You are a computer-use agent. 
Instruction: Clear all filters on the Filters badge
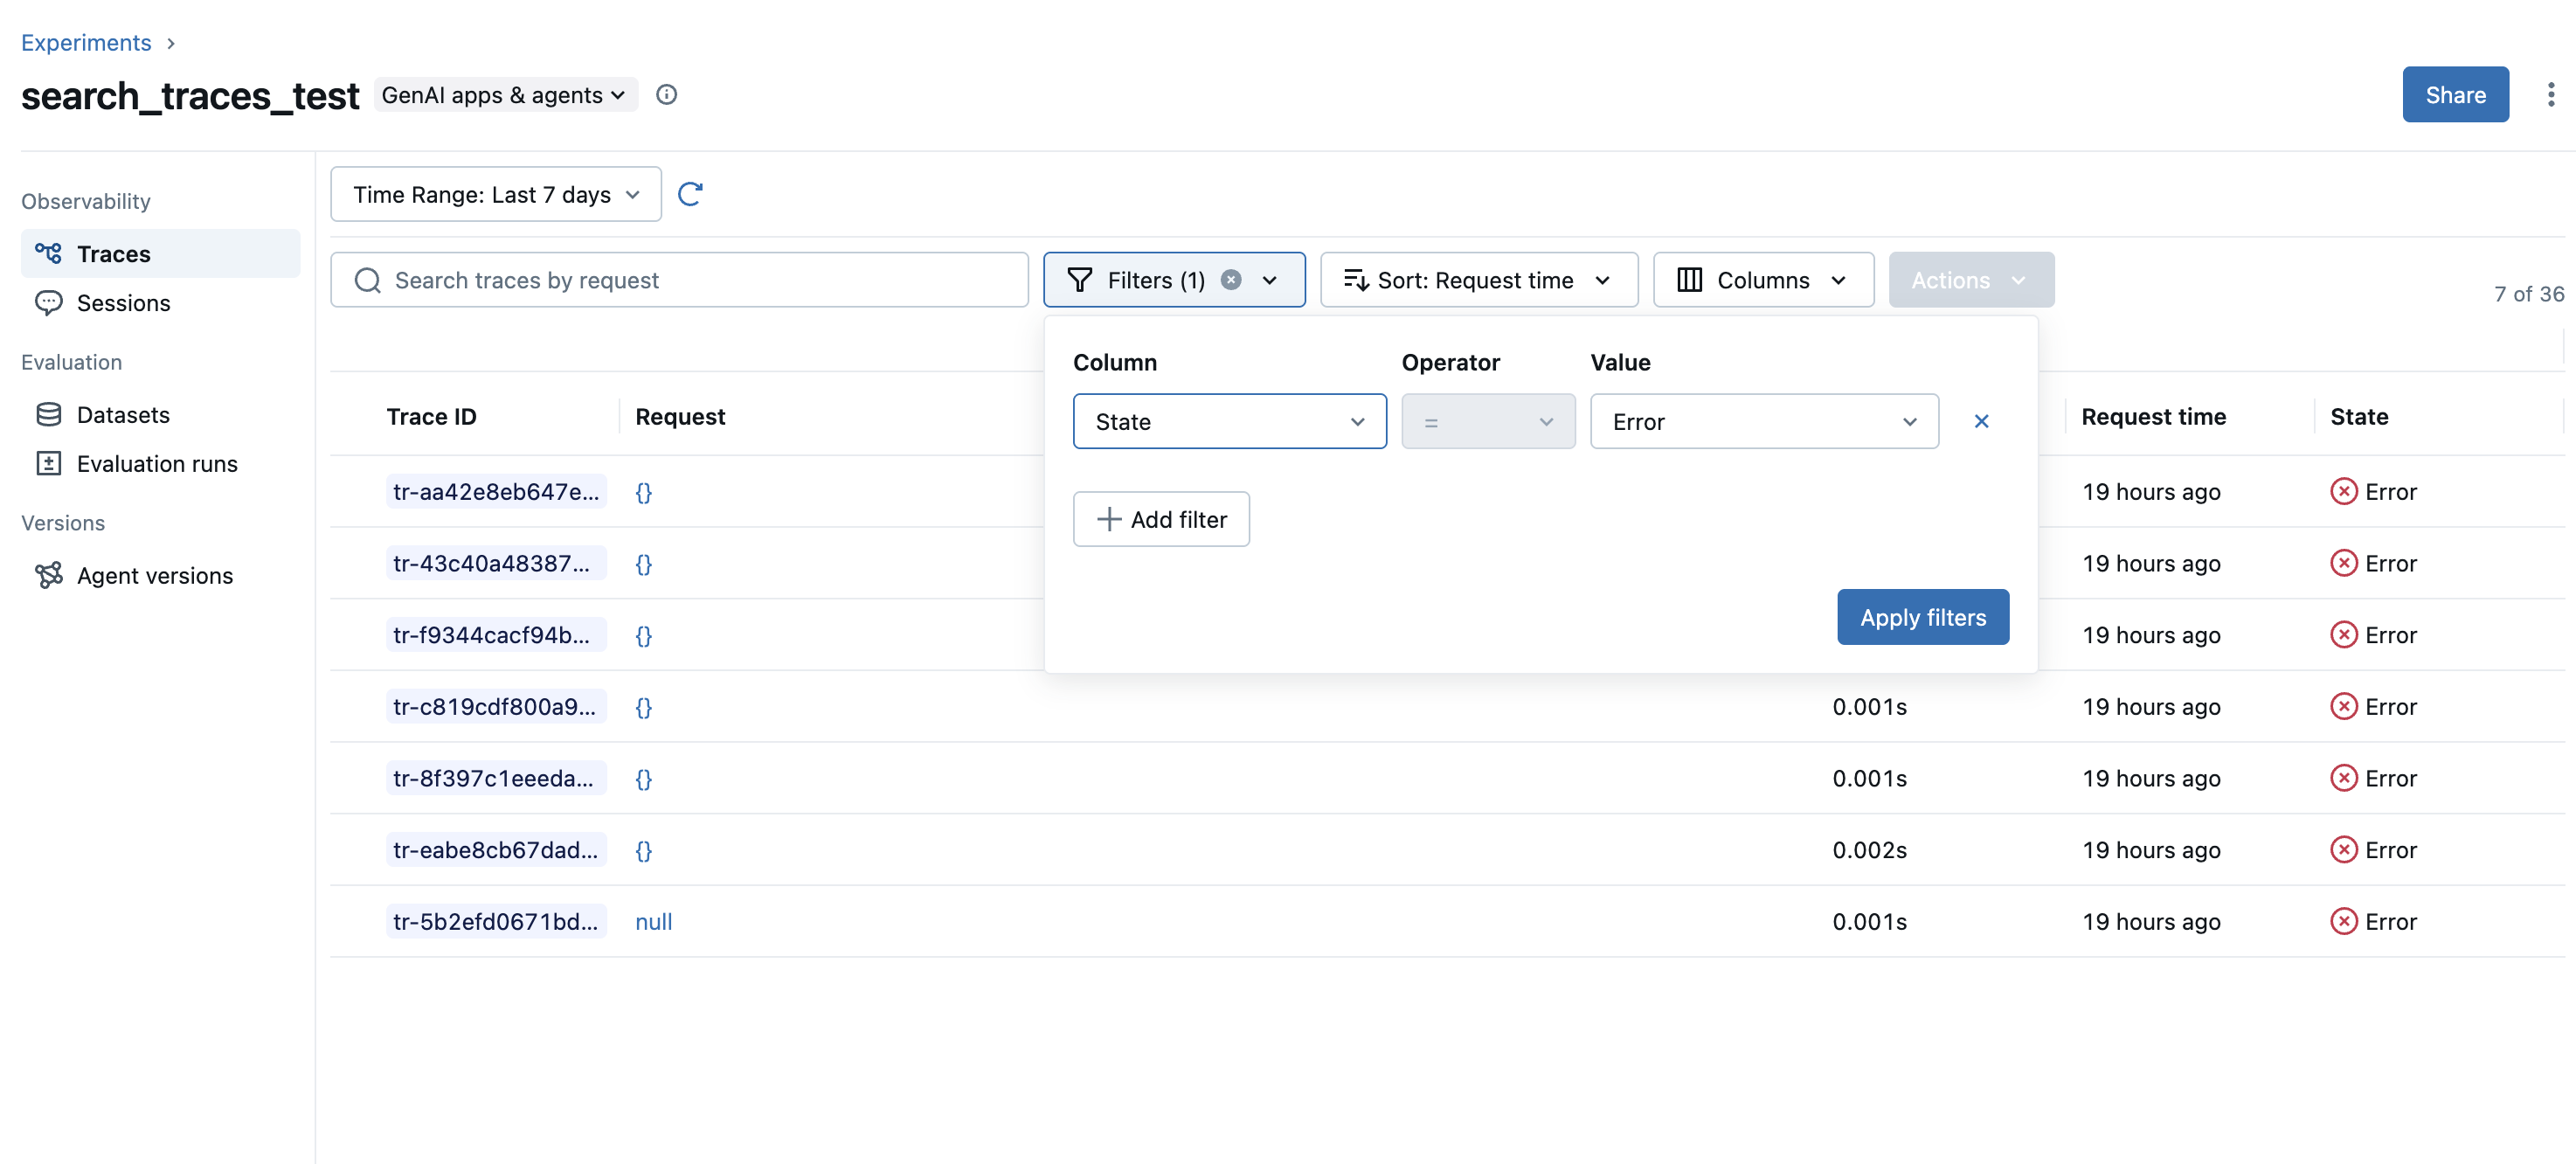pyautogui.click(x=1231, y=280)
